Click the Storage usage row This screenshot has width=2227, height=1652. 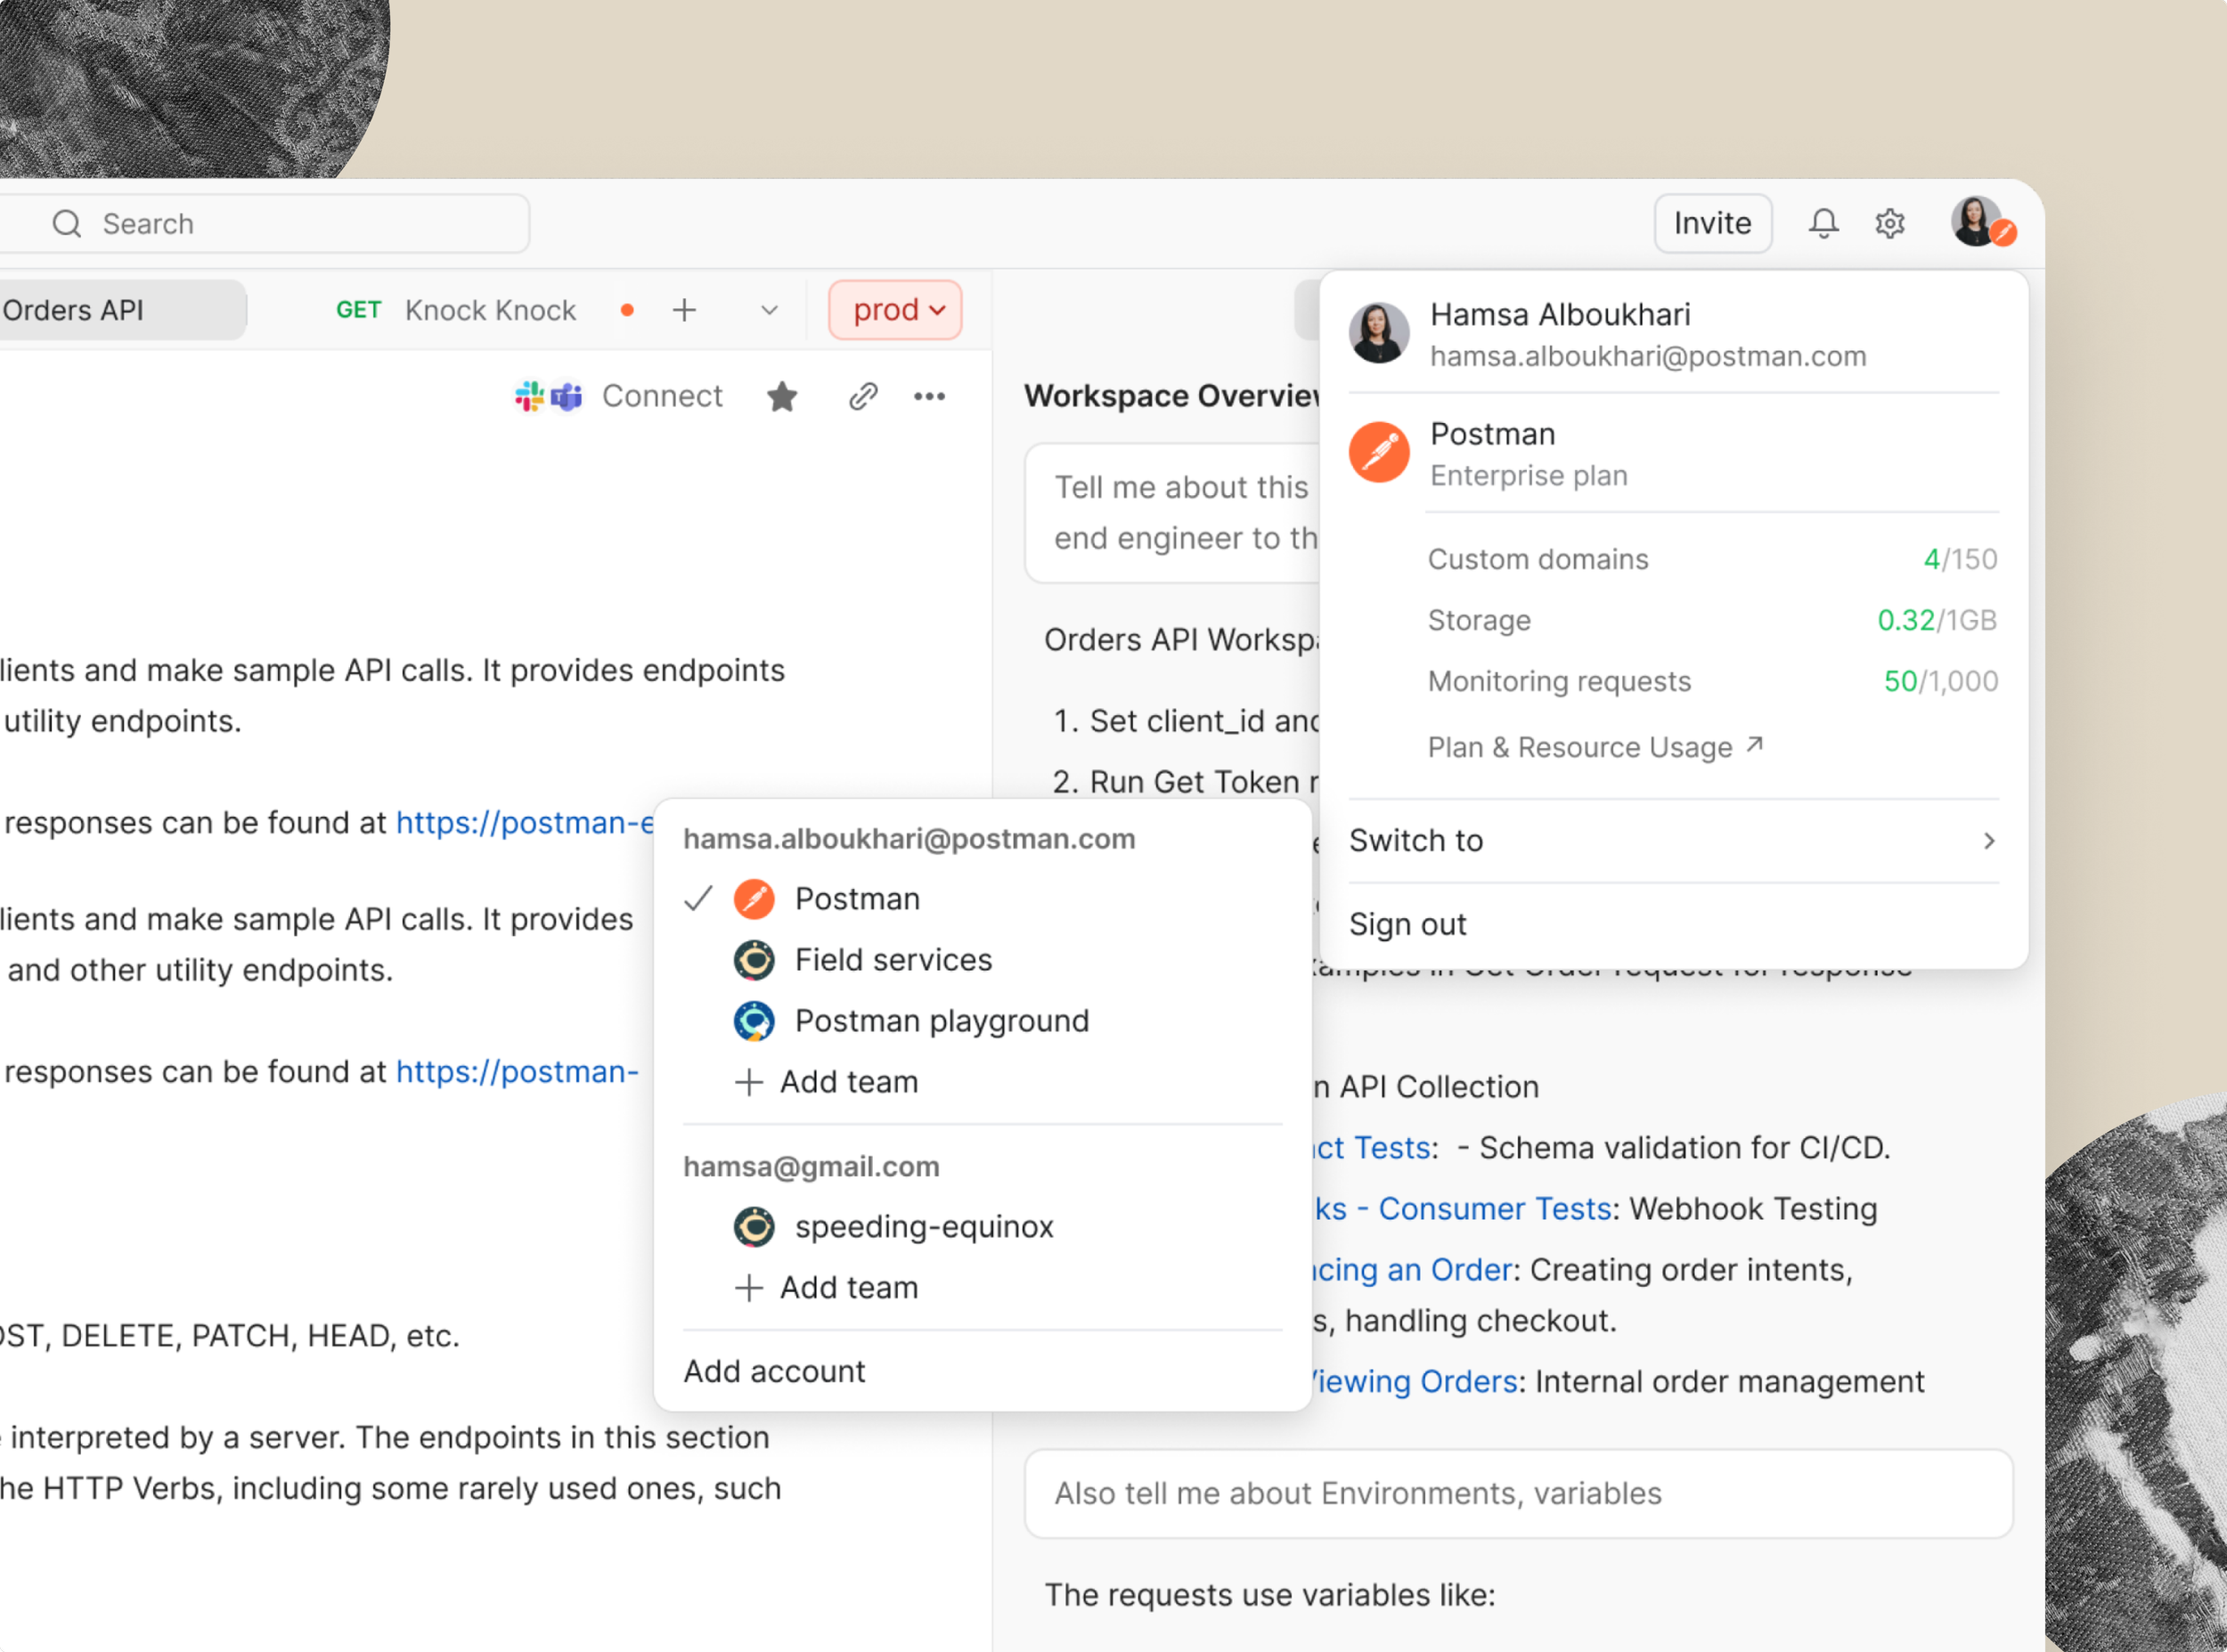(x=1712, y=620)
